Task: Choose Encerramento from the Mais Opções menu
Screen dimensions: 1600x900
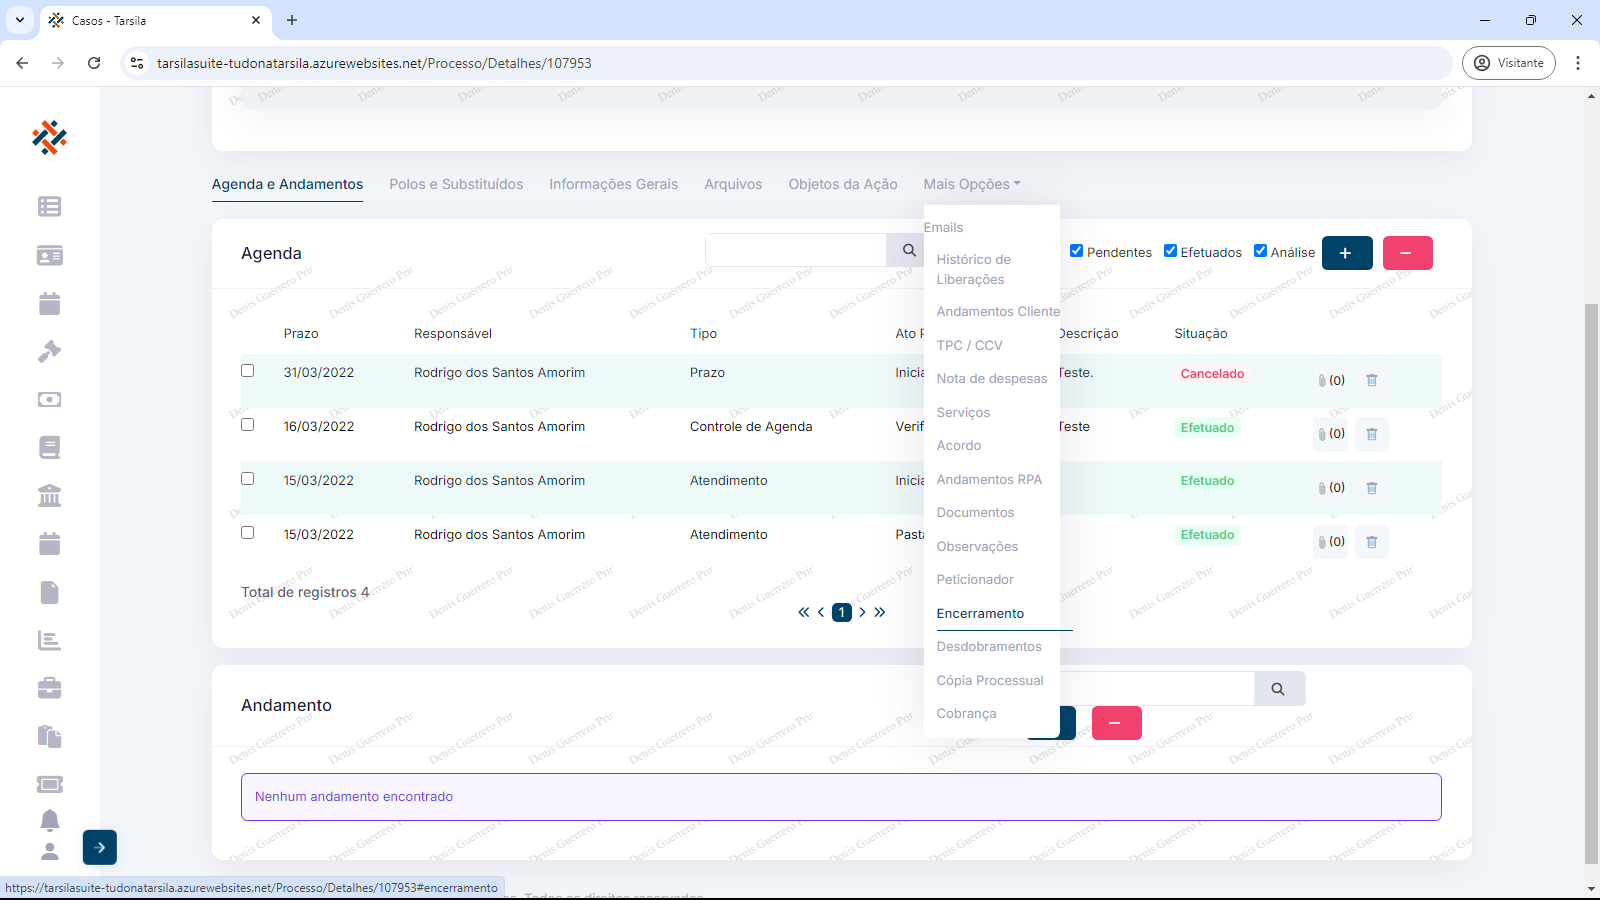Action: point(980,614)
